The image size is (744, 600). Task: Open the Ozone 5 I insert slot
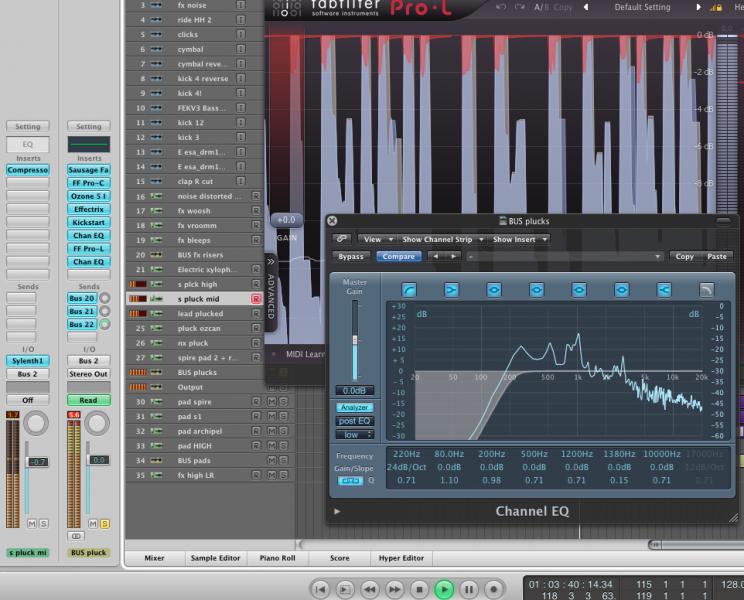[89, 196]
